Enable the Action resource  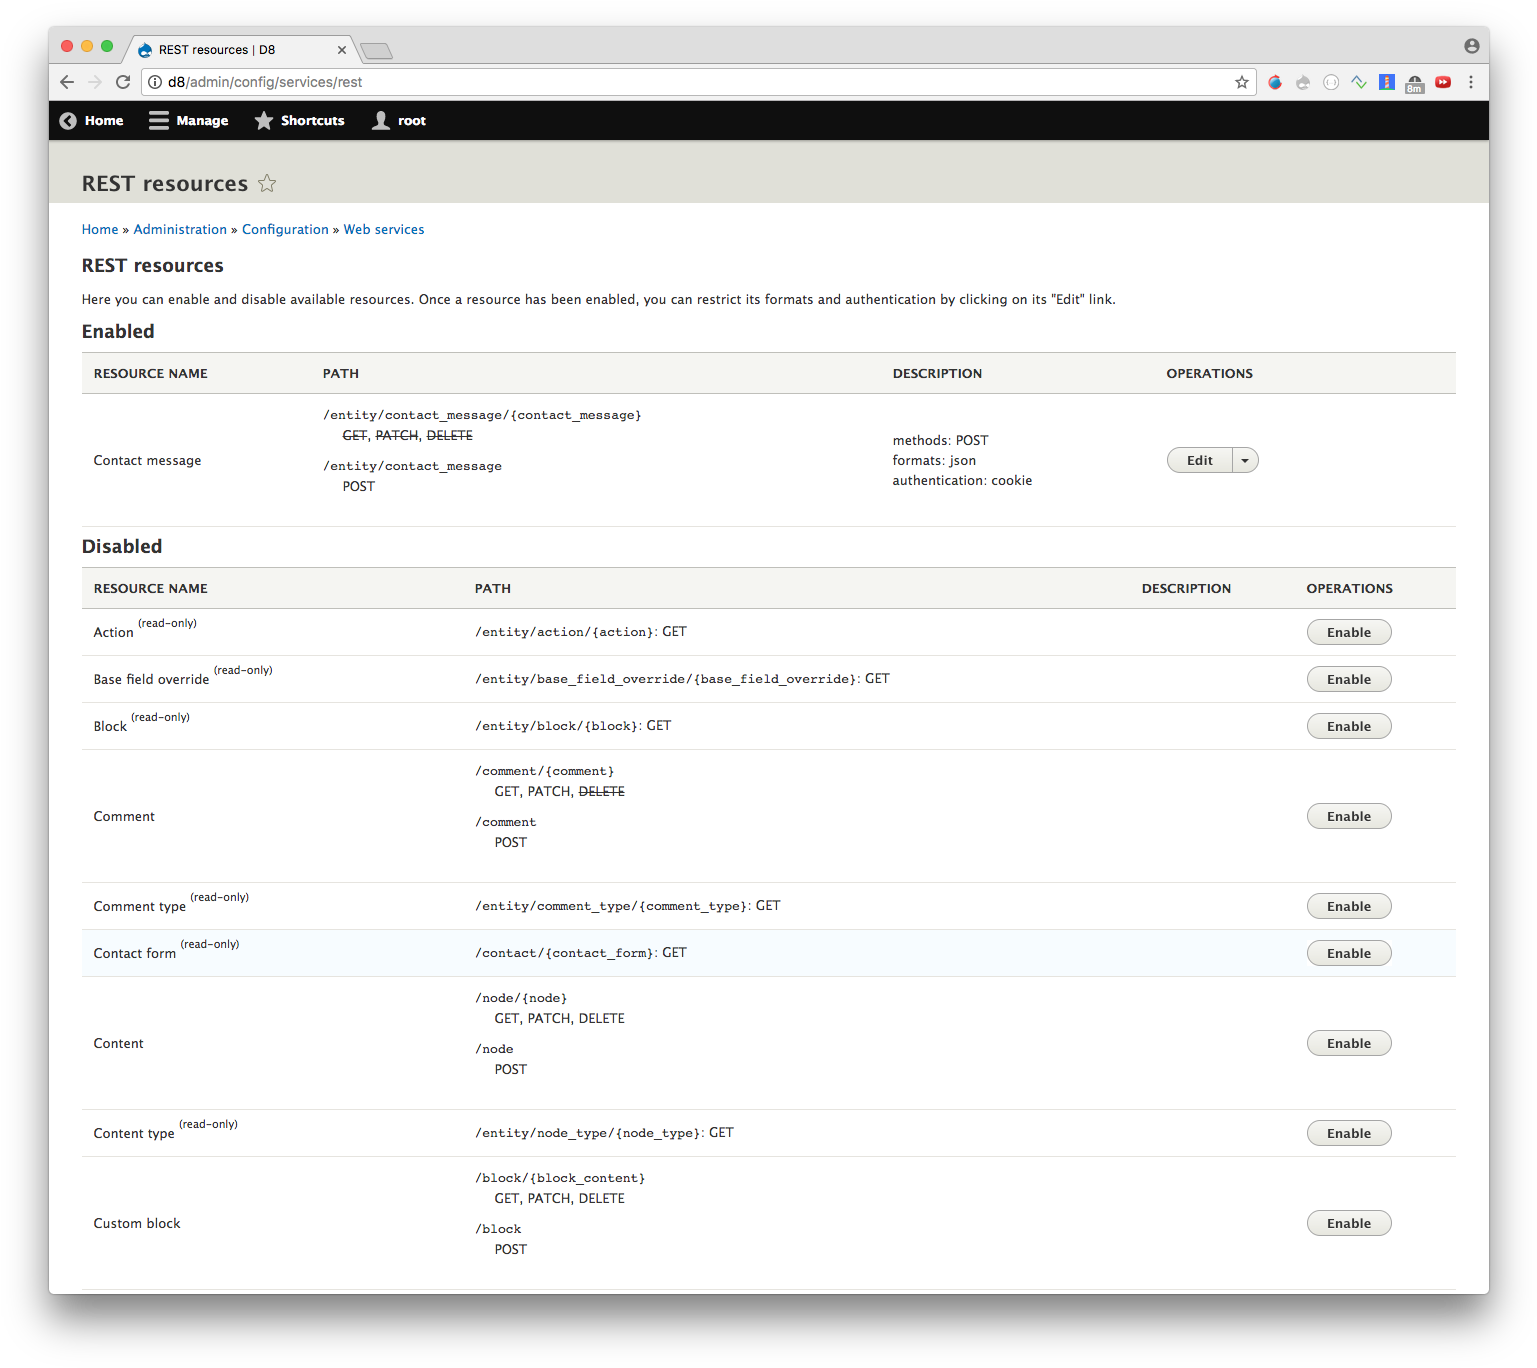(1349, 632)
